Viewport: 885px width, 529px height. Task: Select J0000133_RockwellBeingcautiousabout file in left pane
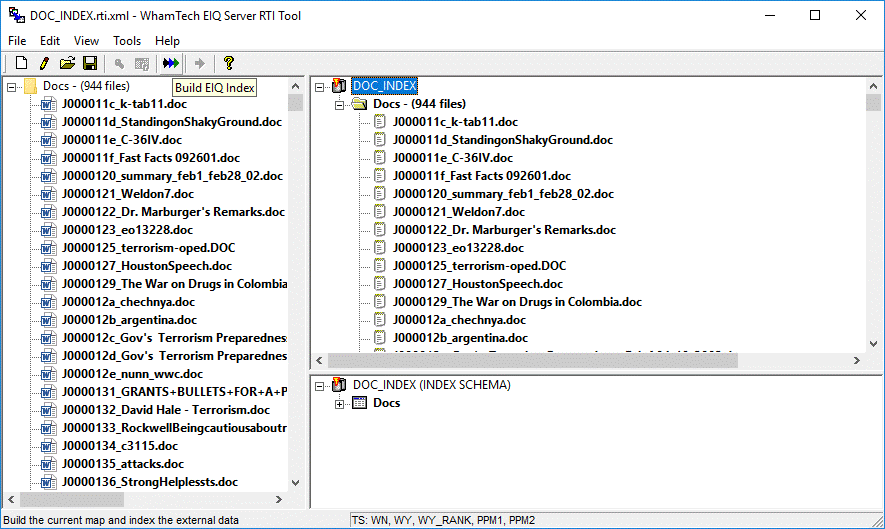coord(174,428)
